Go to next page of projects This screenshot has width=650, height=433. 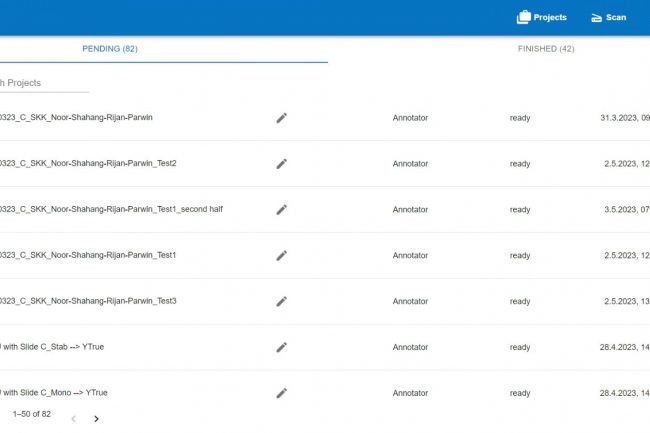coord(96,418)
